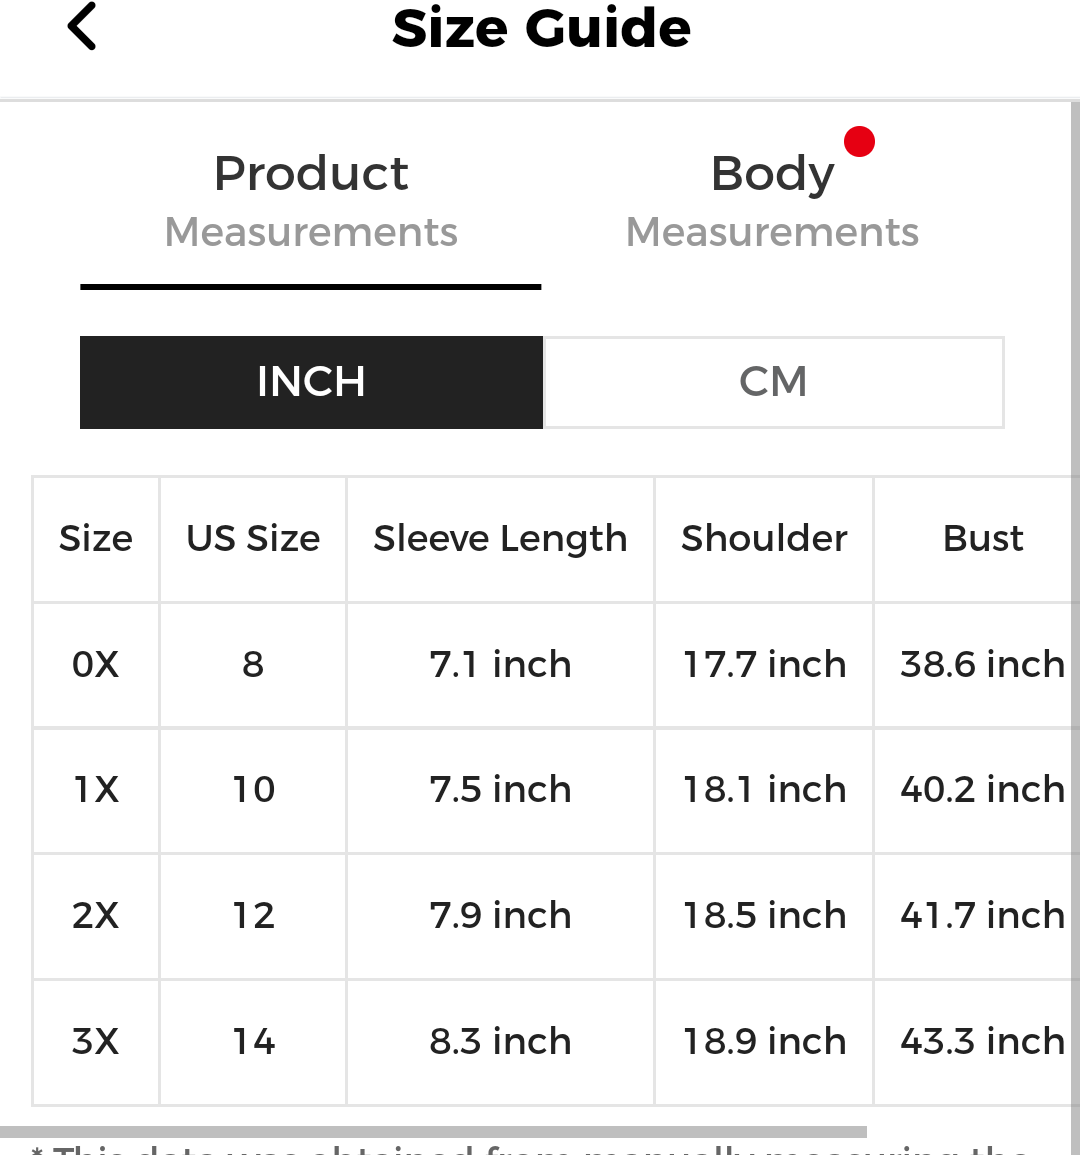Viewport: 1080px width, 1155px height.
Task: Click the 43.3 inch bust value
Action: click(x=982, y=1042)
